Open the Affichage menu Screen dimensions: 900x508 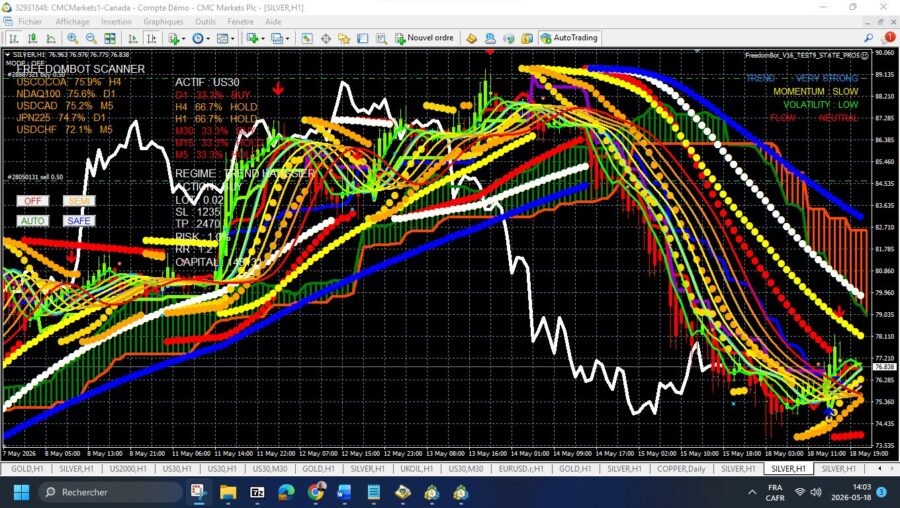(x=72, y=22)
